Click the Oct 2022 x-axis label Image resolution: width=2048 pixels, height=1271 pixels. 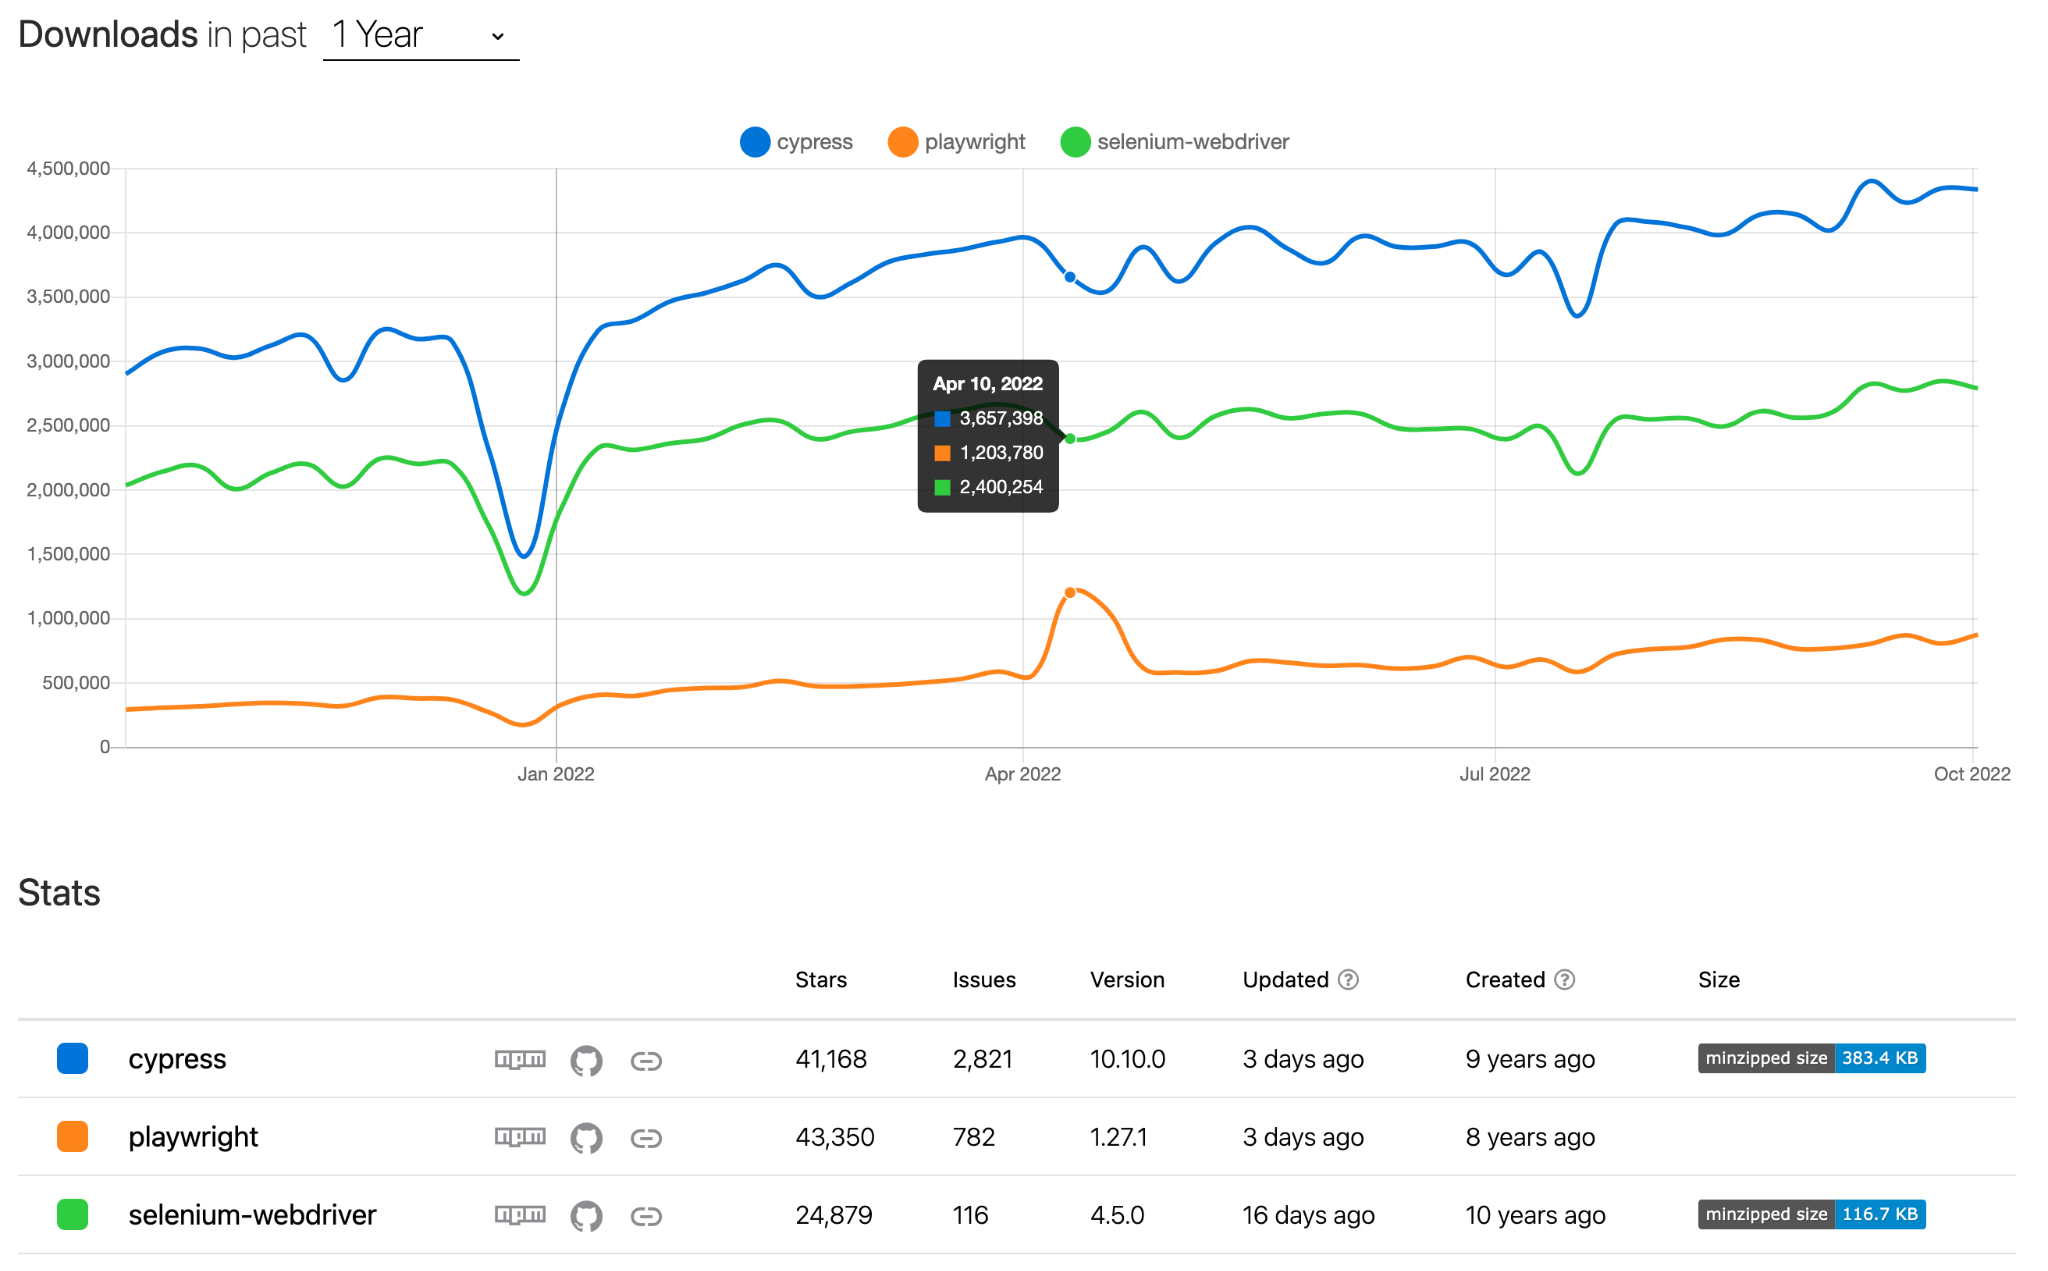tap(1971, 774)
